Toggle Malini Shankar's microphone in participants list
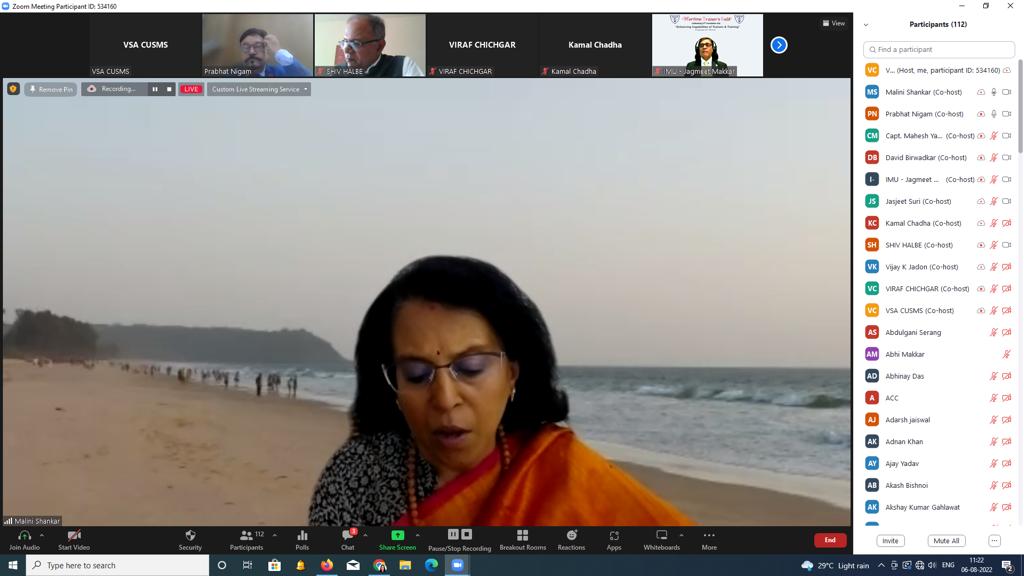1024x576 pixels. point(993,92)
